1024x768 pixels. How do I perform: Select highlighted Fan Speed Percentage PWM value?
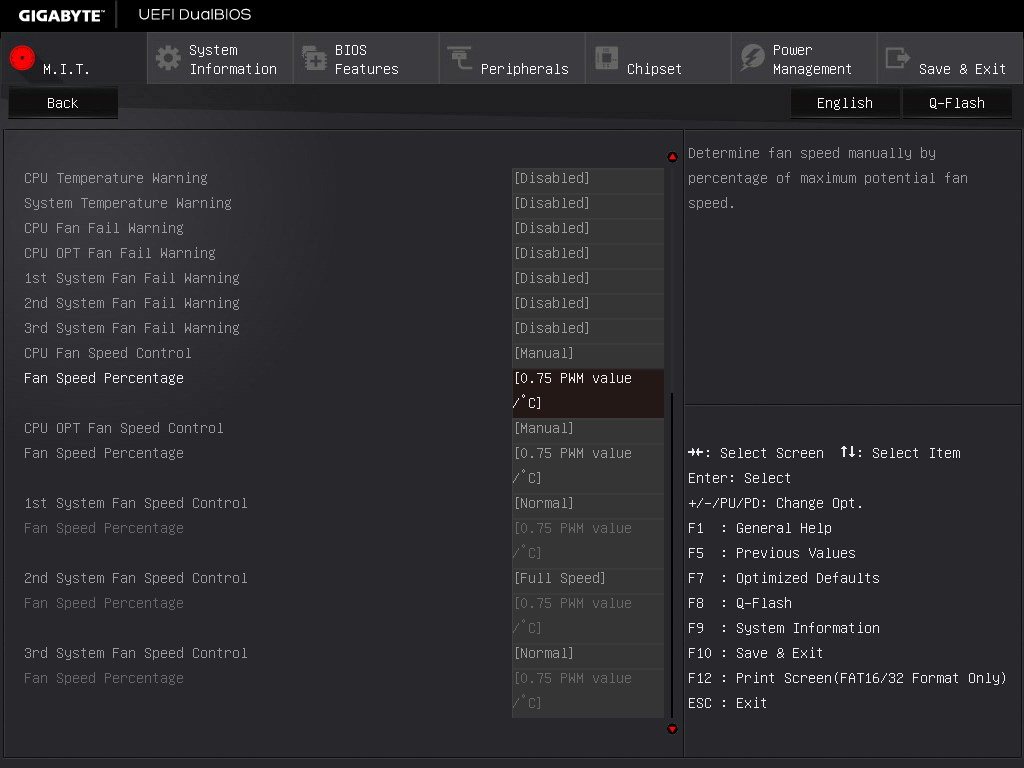pos(587,391)
